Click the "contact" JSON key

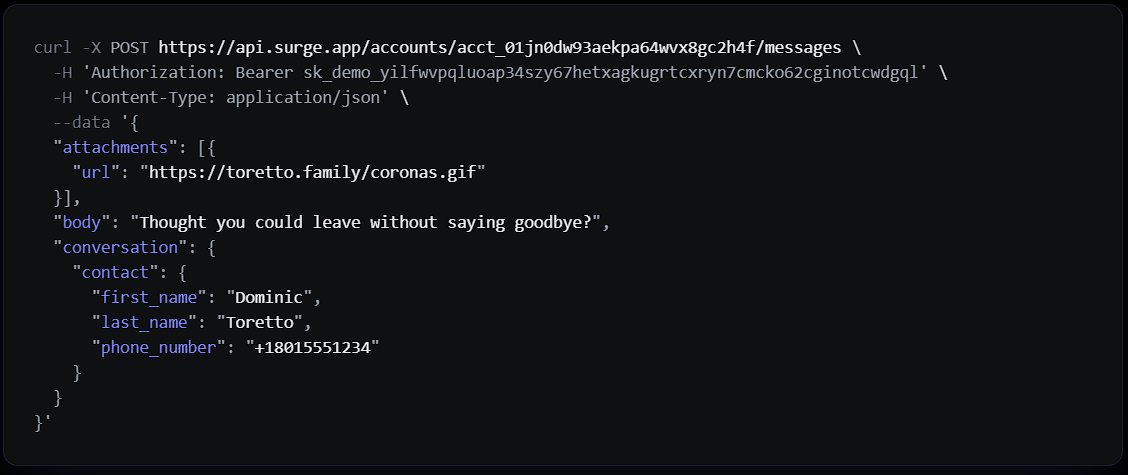click(x=115, y=273)
